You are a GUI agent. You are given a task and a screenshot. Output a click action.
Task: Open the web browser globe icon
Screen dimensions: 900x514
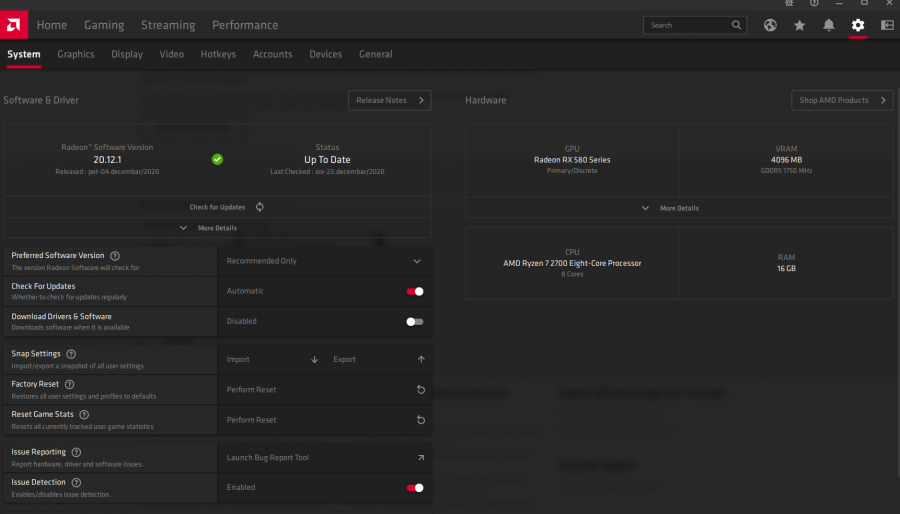770,25
